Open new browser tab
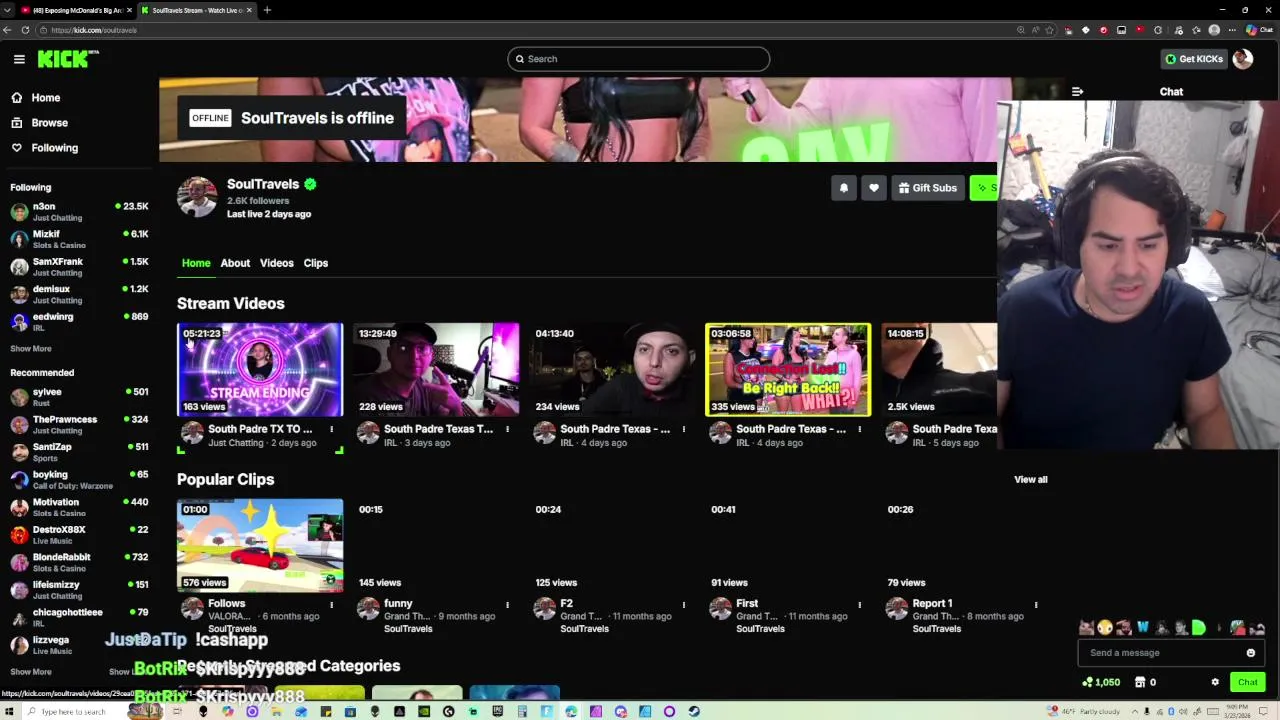1280x720 pixels. (267, 10)
